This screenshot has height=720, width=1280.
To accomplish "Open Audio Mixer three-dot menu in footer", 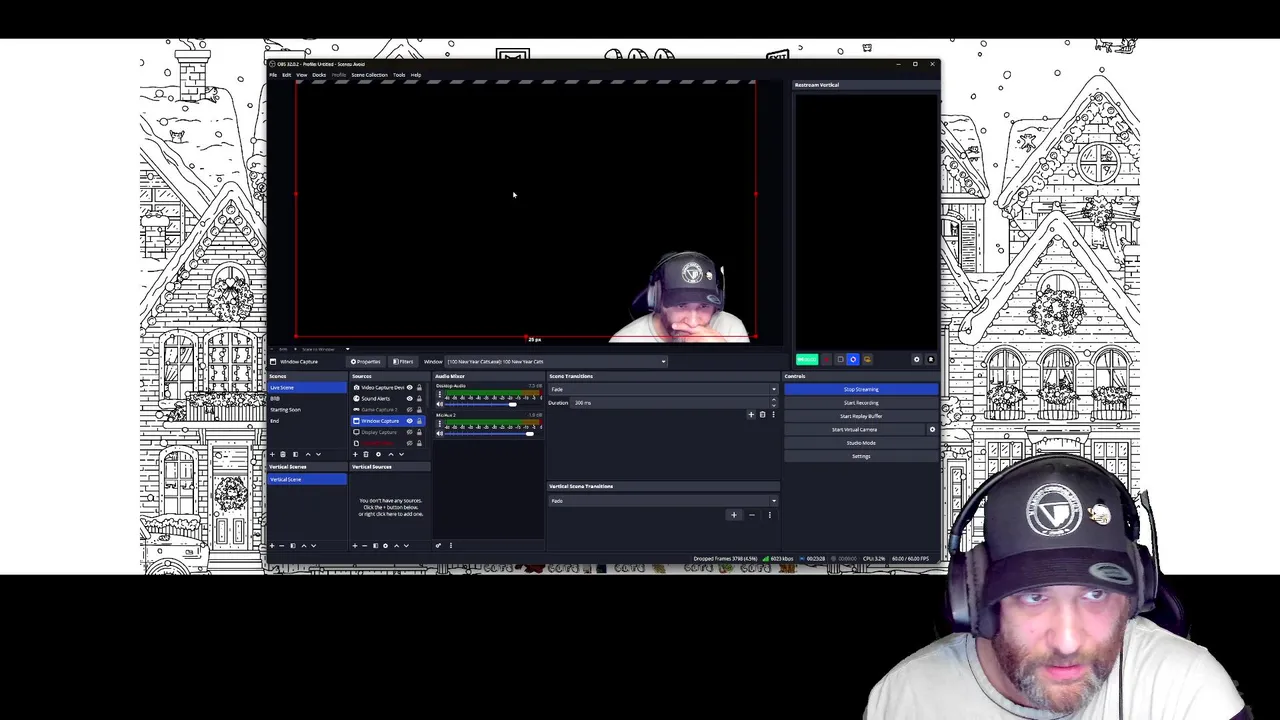I will [x=451, y=545].
